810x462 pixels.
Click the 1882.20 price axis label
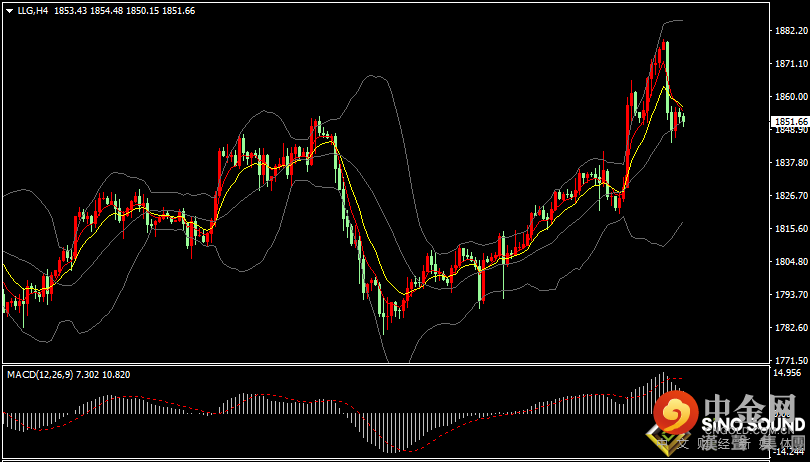click(791, 30)
